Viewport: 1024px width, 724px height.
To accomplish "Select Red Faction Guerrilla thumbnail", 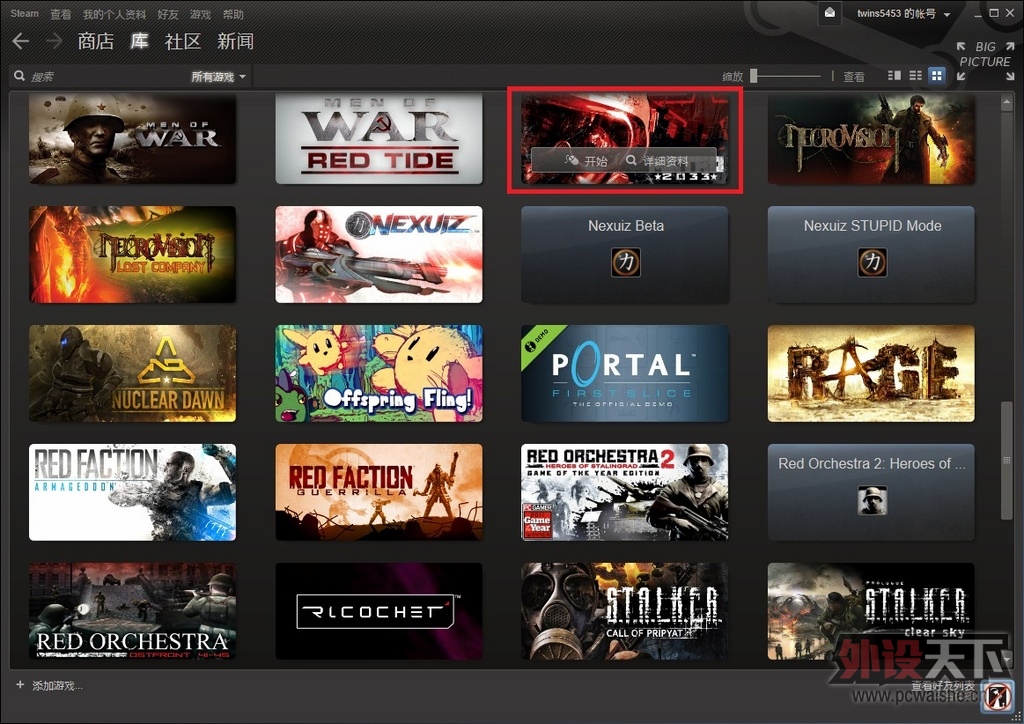I will (379, 492).
